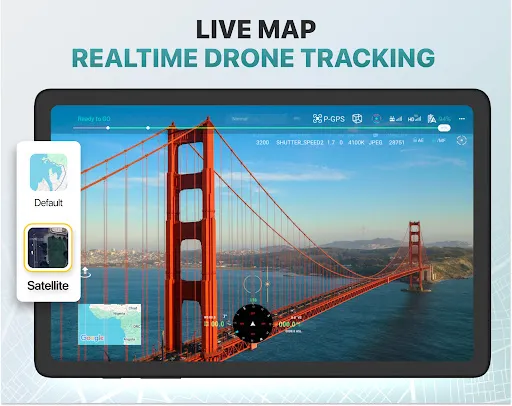Viewport: 512px width, 406px height.
Task: Click the 'Normal' mode field in top bar
Action: (257, 119)
